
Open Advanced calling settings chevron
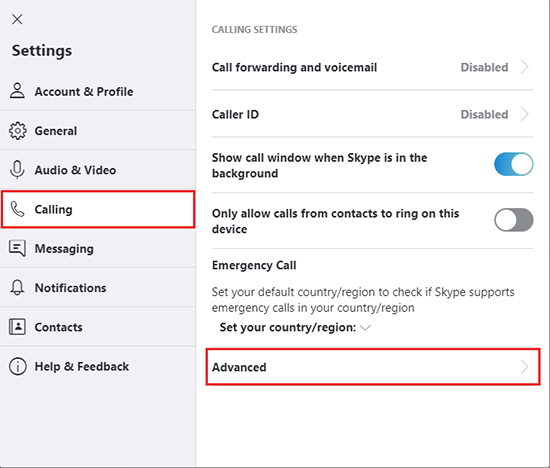click(x=524, y=367)
